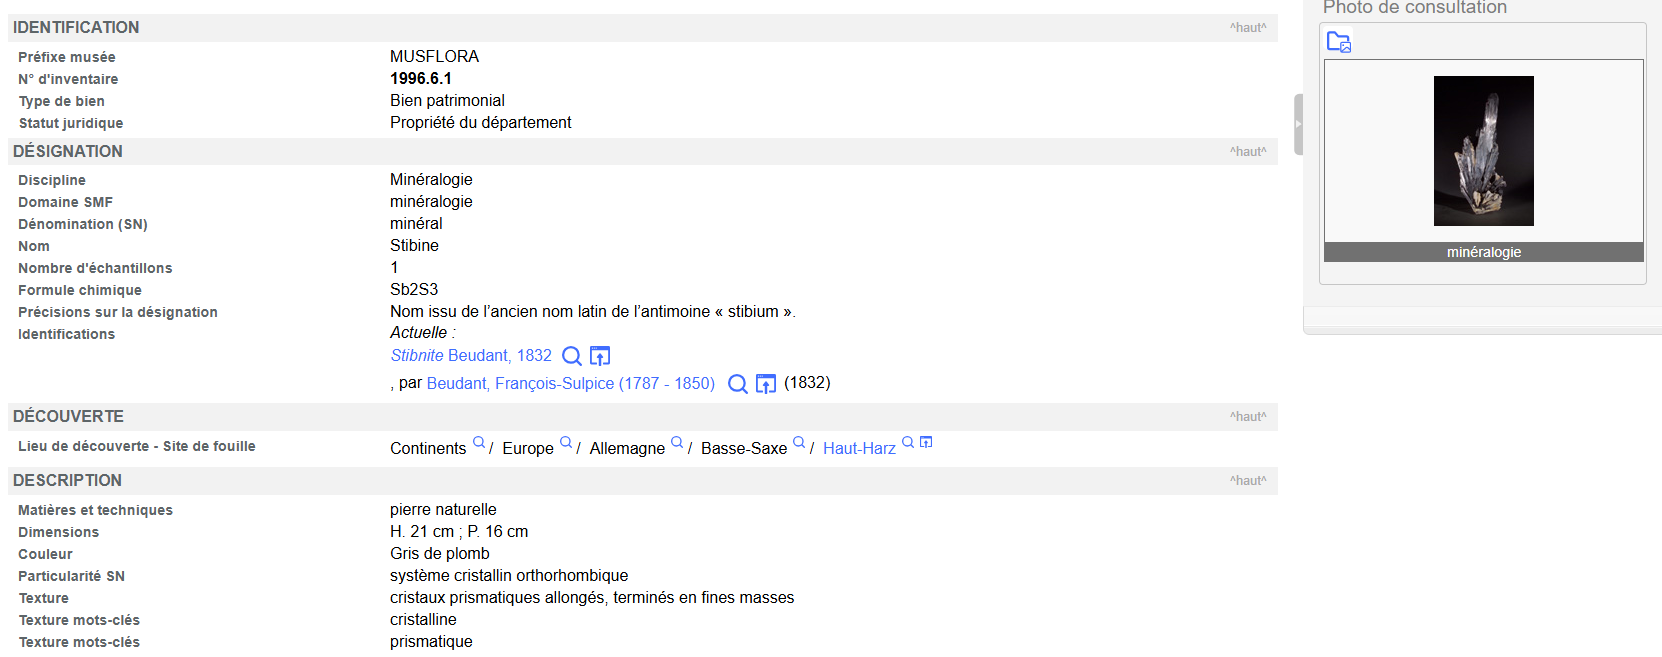
Task: Click the search icon next to Basse-Saxe
Action: click(x=799, y=443)
